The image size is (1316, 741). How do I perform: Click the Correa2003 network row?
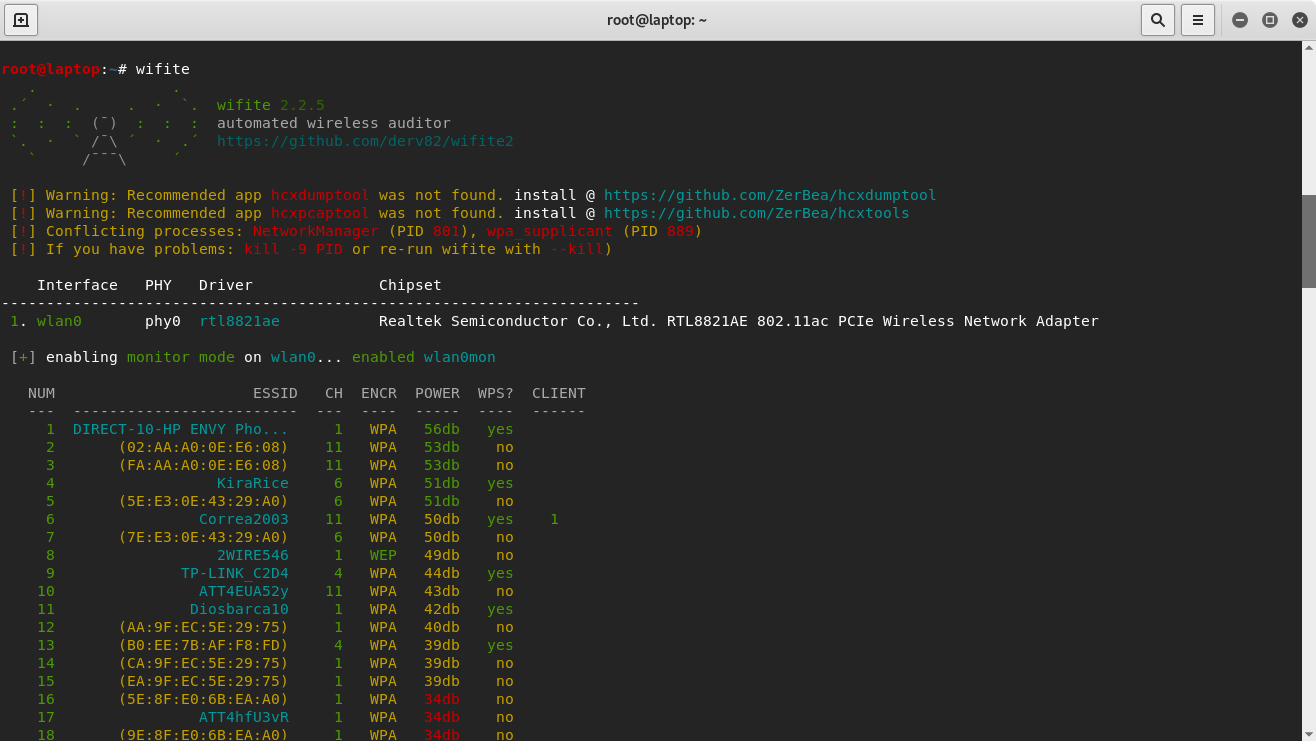[x=243, y=519]
